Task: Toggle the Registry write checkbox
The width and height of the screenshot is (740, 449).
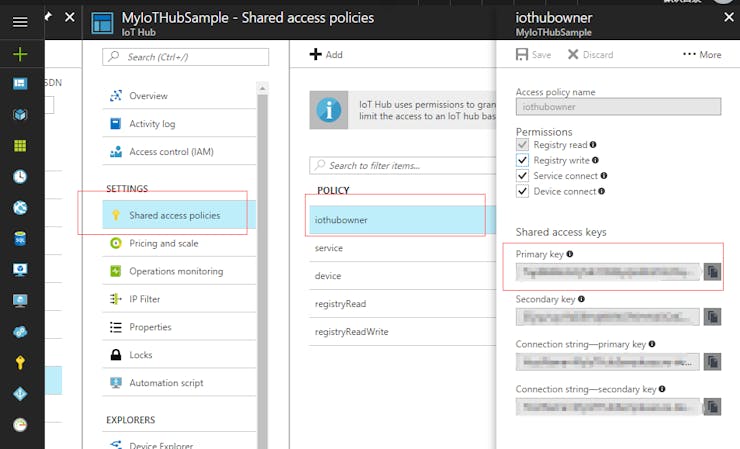Action: tap(522, 160)
